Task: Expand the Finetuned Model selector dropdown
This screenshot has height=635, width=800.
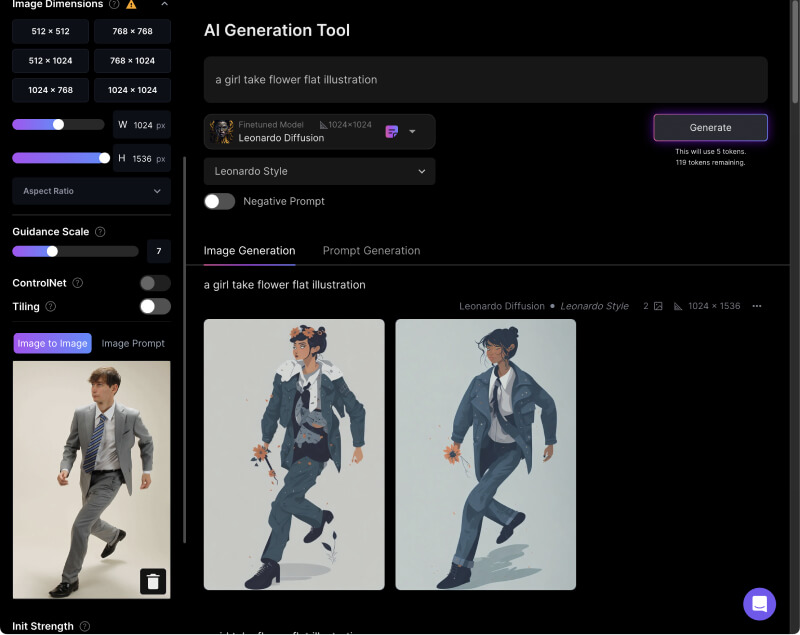Action: [x=412, y=131]
